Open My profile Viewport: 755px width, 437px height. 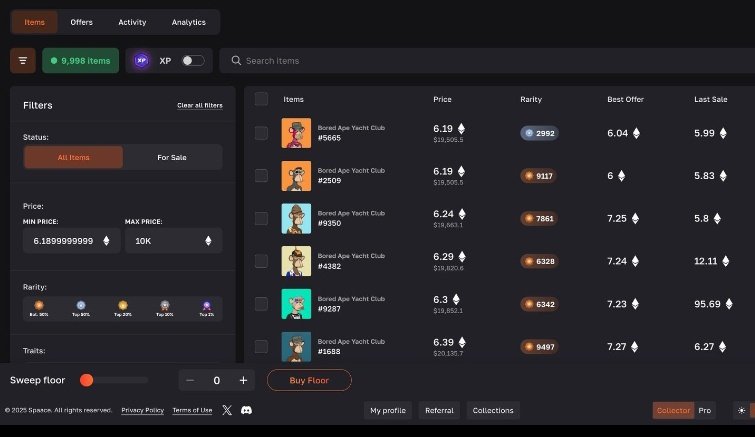(388, 411)
